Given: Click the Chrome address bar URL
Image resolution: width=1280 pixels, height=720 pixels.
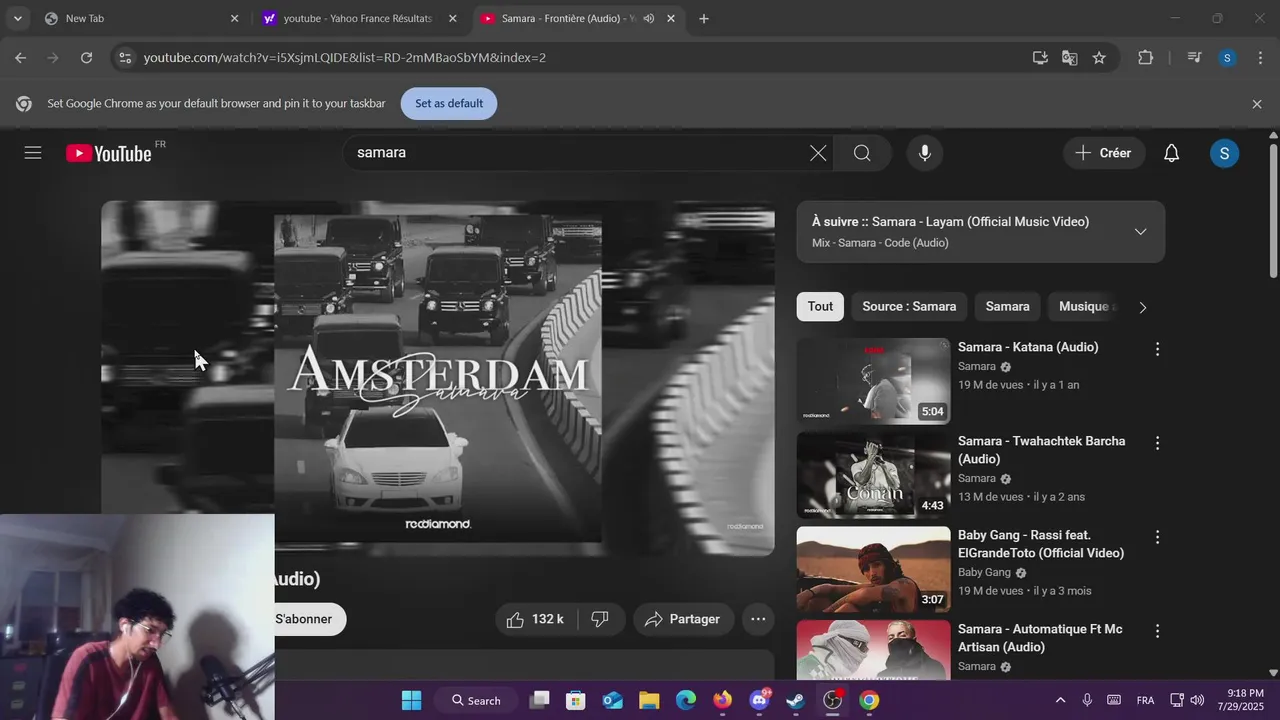Looking at the screenshot, I should pos(344,58).
